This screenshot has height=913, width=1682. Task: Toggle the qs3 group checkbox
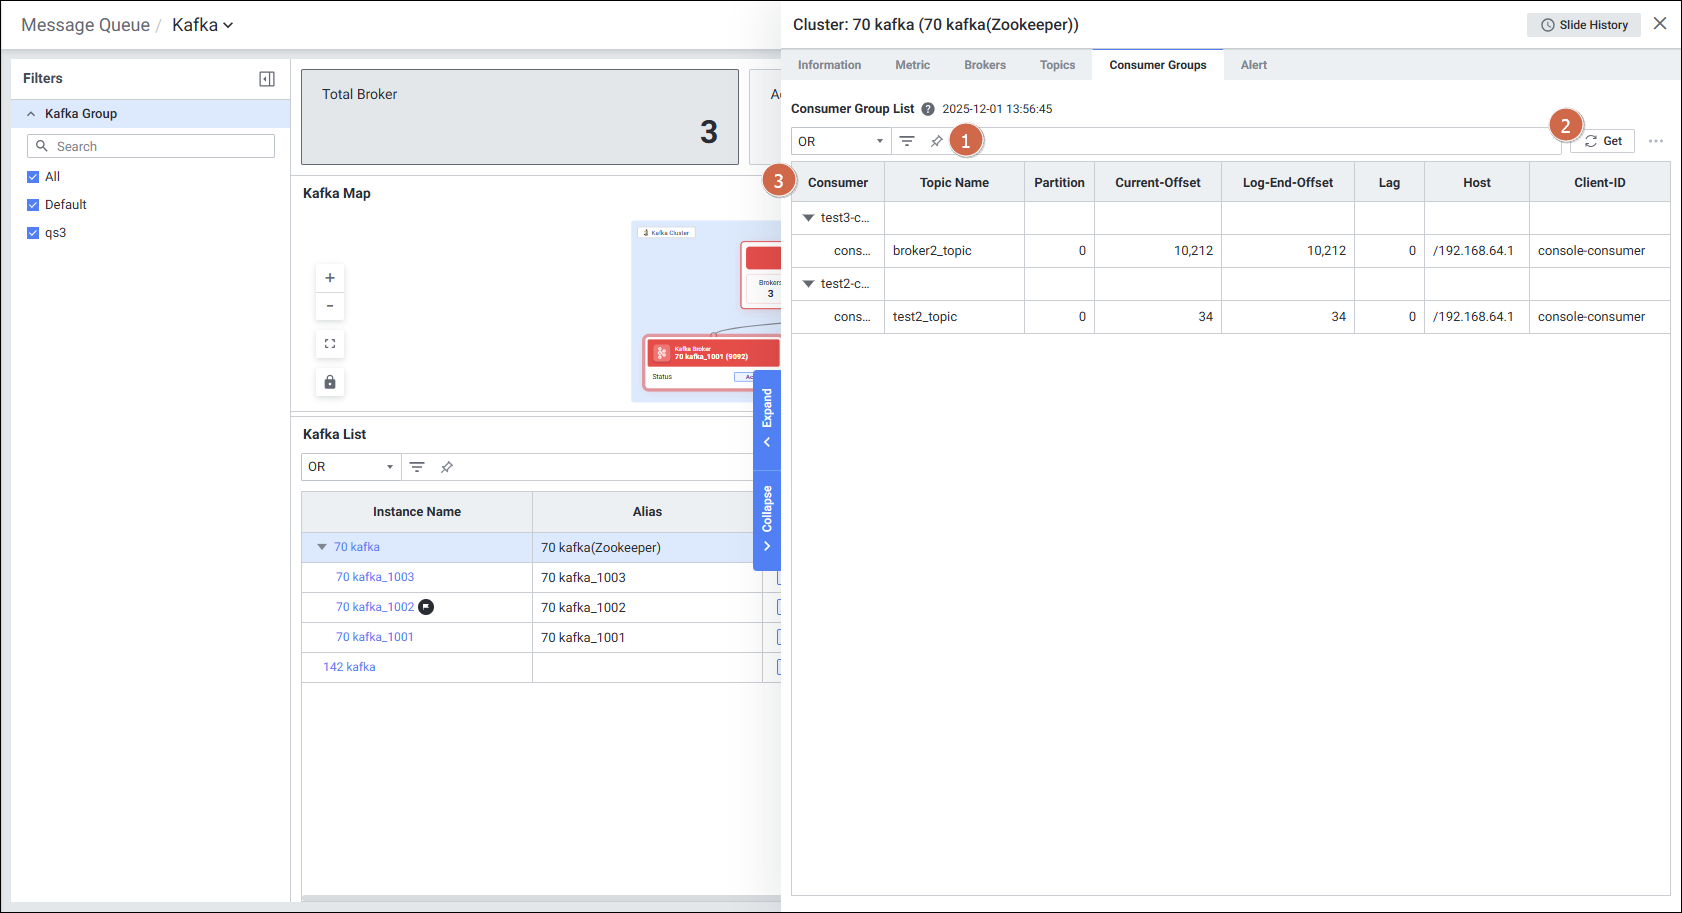(33, 233)
